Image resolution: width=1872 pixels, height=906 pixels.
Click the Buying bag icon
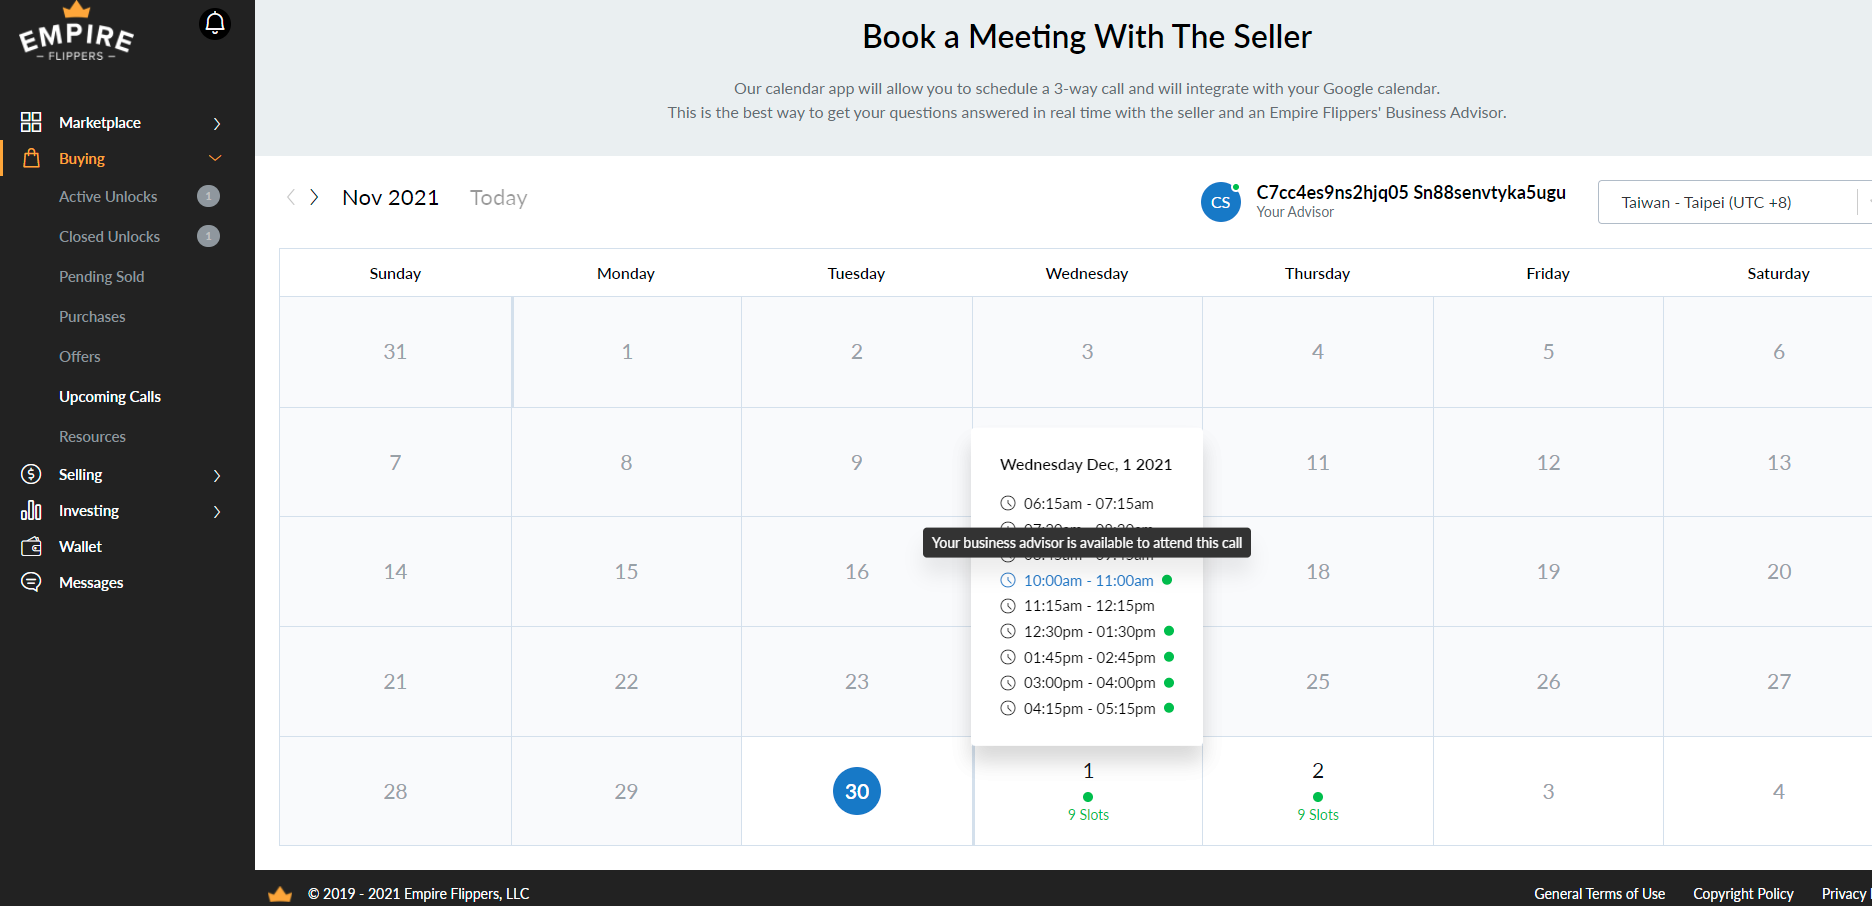pos(31,158)
